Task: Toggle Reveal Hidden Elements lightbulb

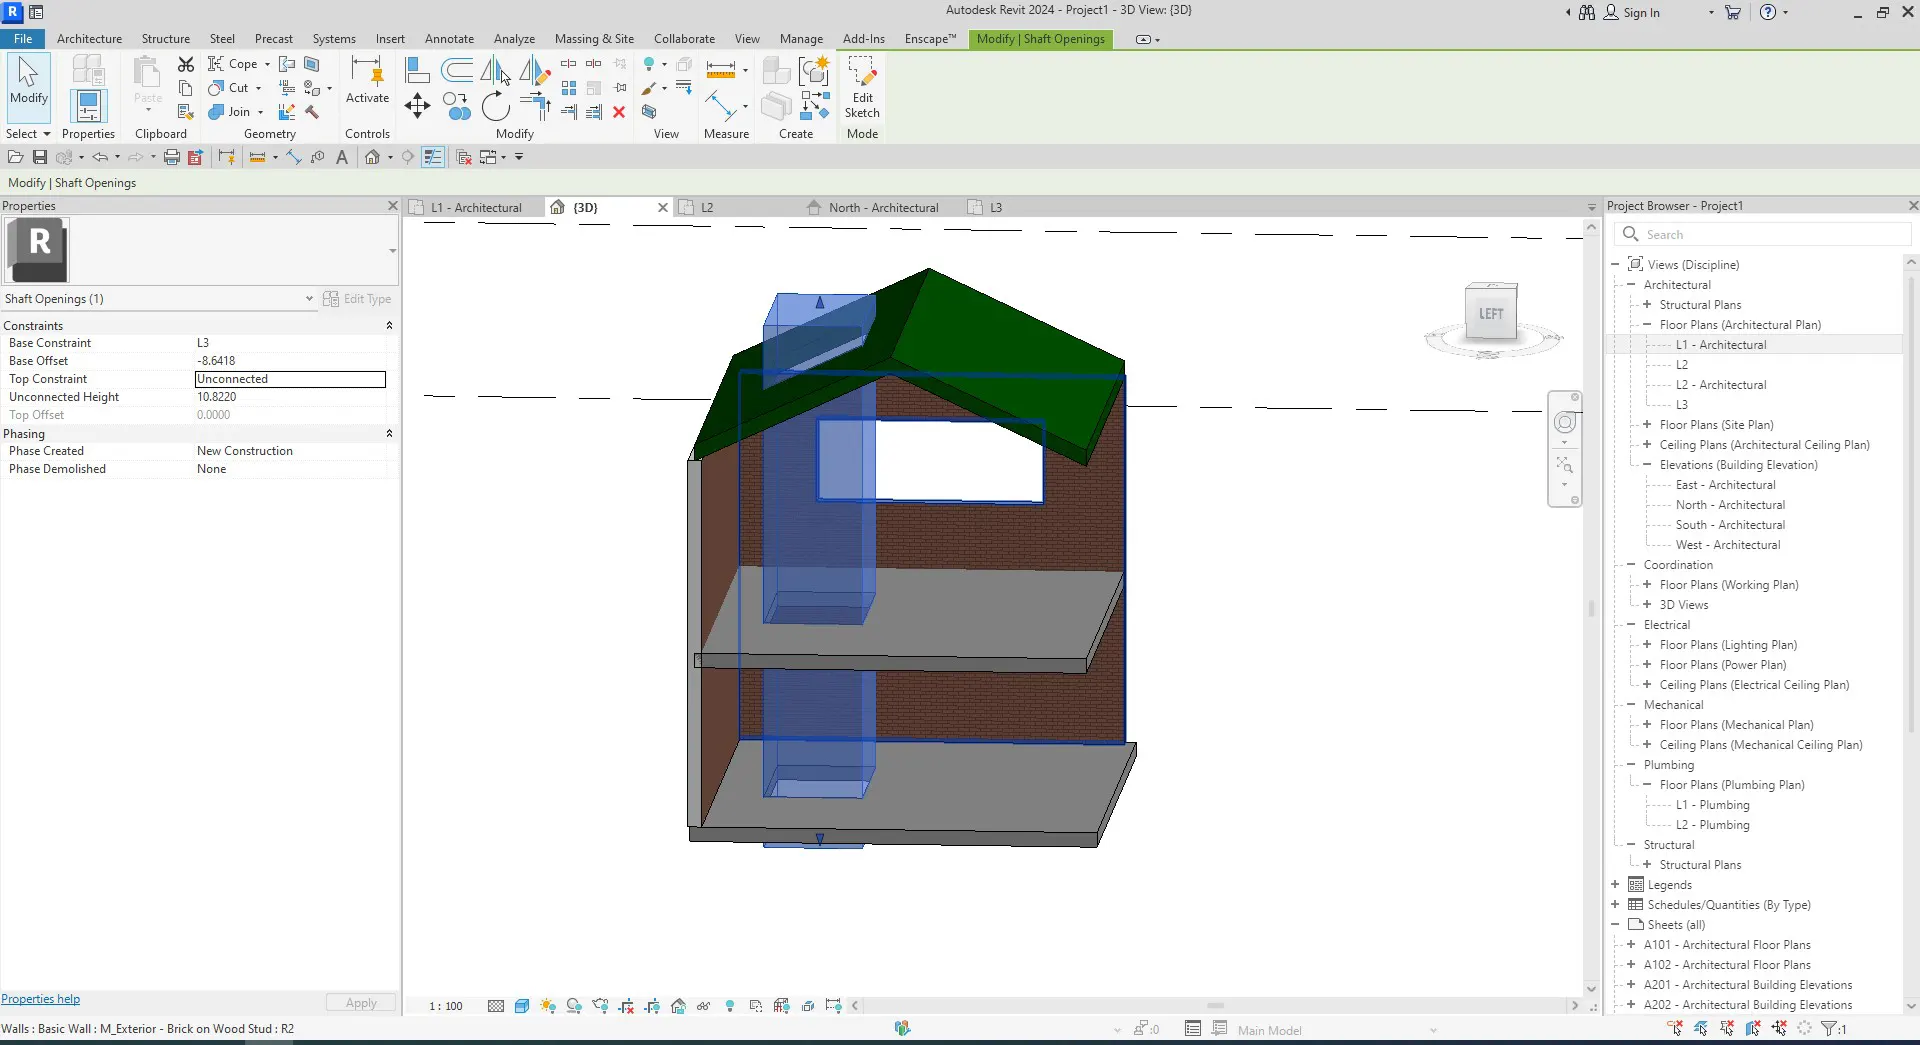Action: pyautogui.click(x=730, y=1006)
